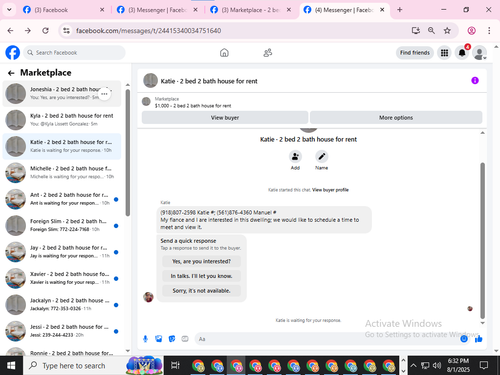Click the emoji icon in message box
The image size is (500, 375).
pos(464,339)
